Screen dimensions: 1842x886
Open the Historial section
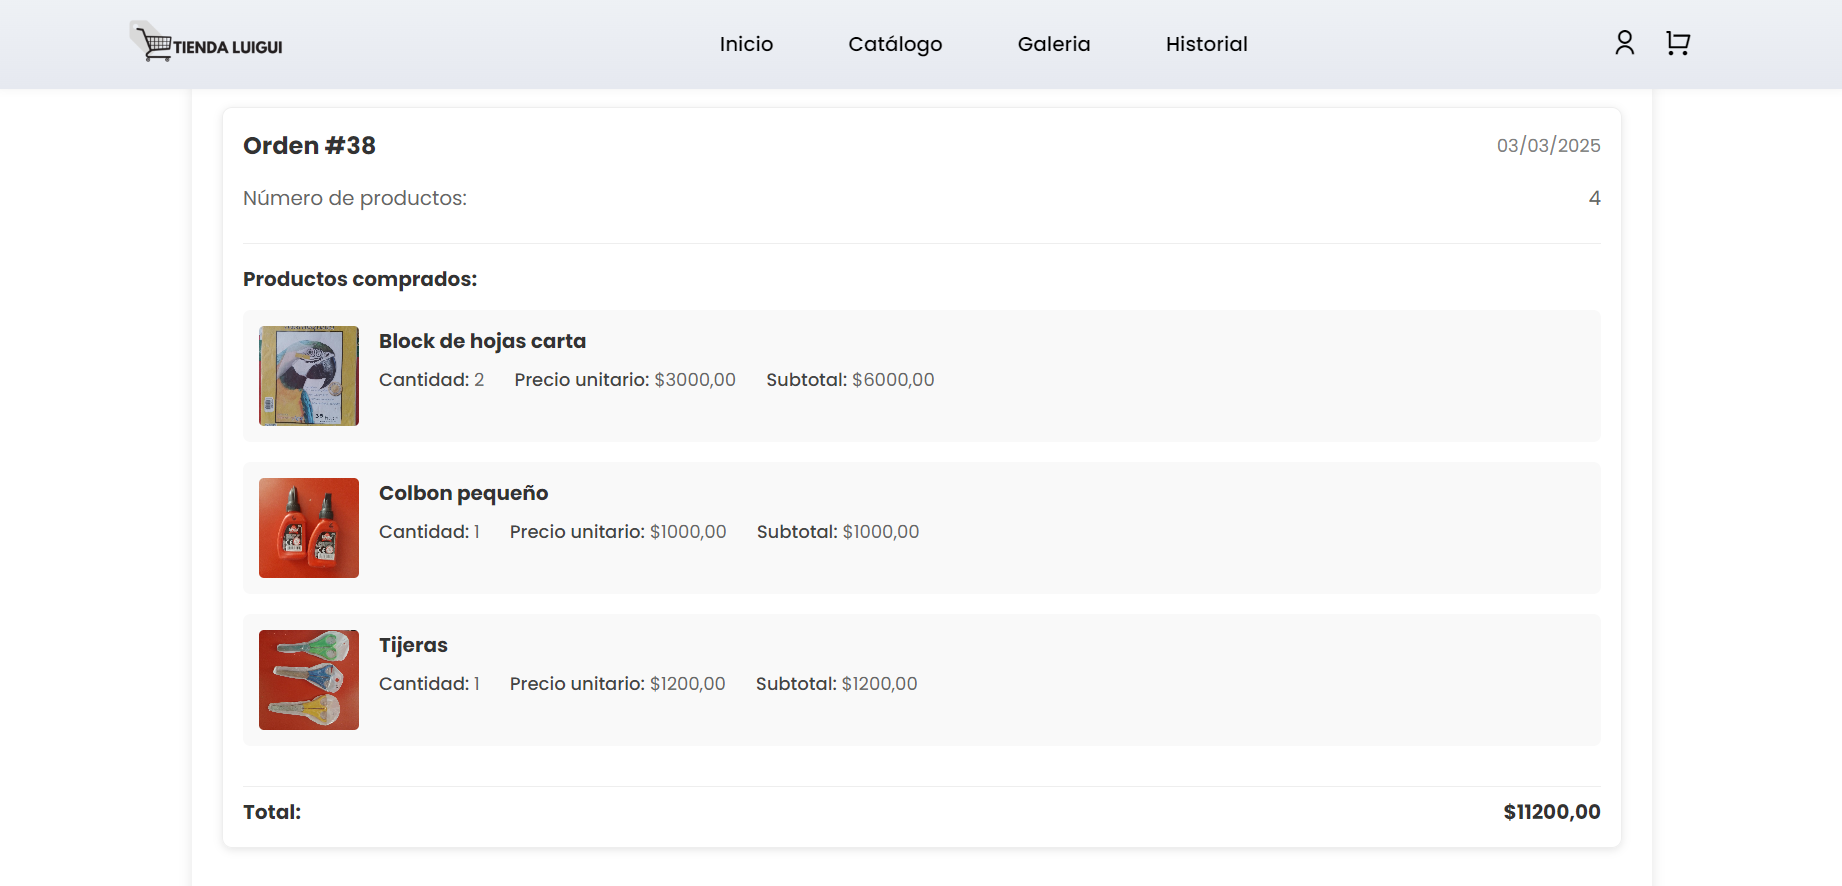1206,44
